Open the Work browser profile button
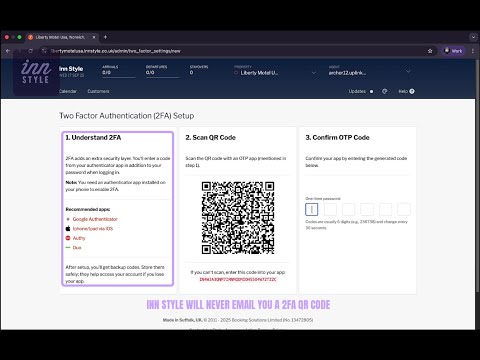 pyautogui.click(x=453, y=51)
